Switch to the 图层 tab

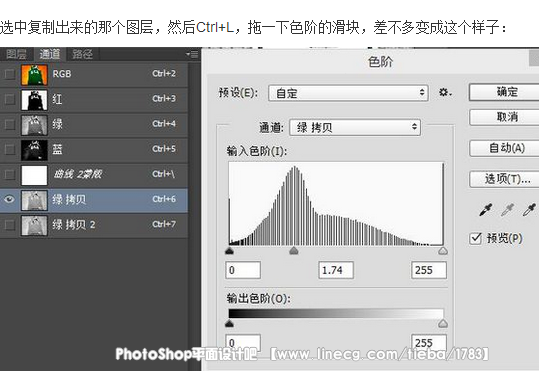pos(16,54)
